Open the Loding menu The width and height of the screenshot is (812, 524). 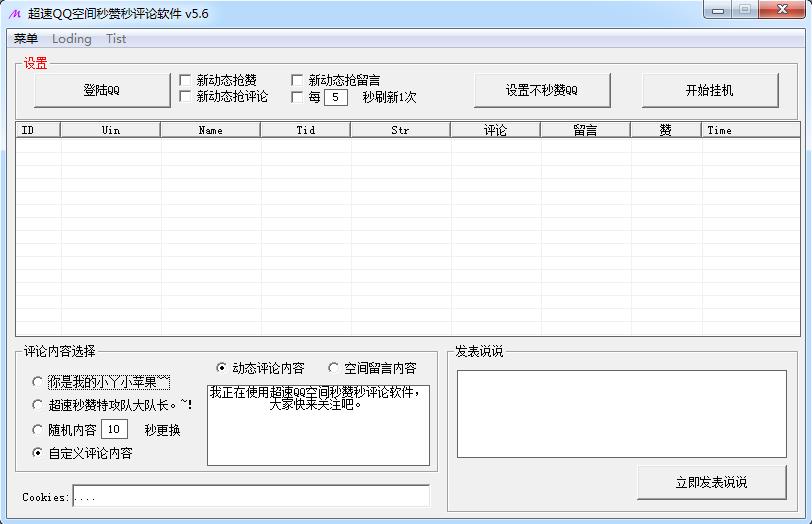(x=71, y=39)
